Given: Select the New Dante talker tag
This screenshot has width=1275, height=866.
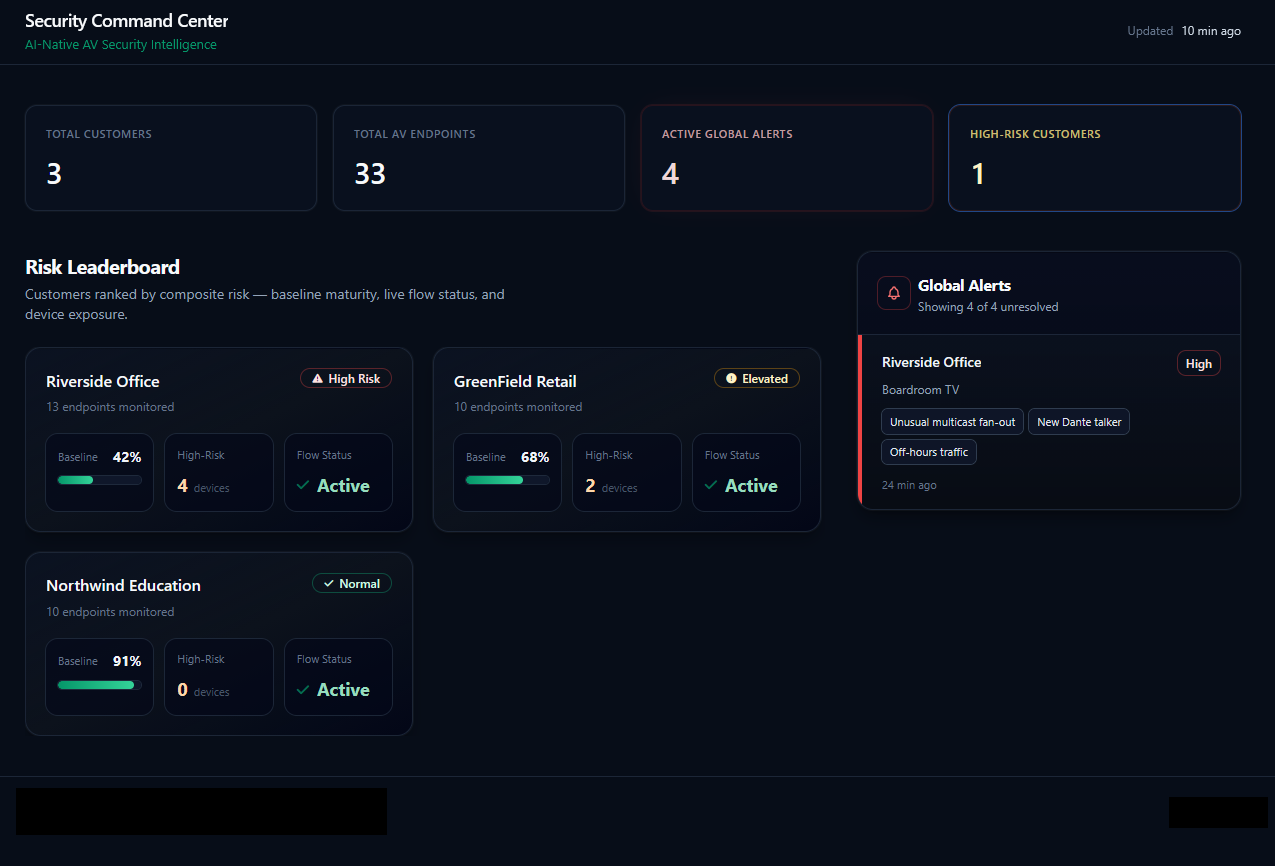Looking at the screenshot, I should tap(1079, 422).
